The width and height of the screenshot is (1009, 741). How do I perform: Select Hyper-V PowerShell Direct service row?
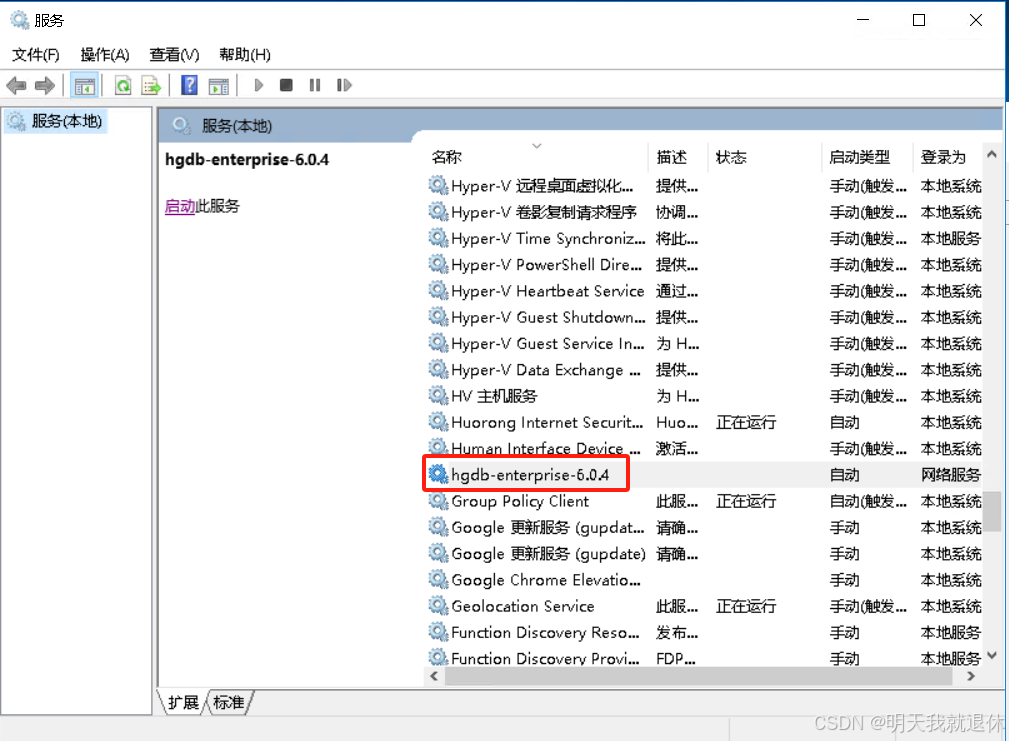[x=703, y=264]
